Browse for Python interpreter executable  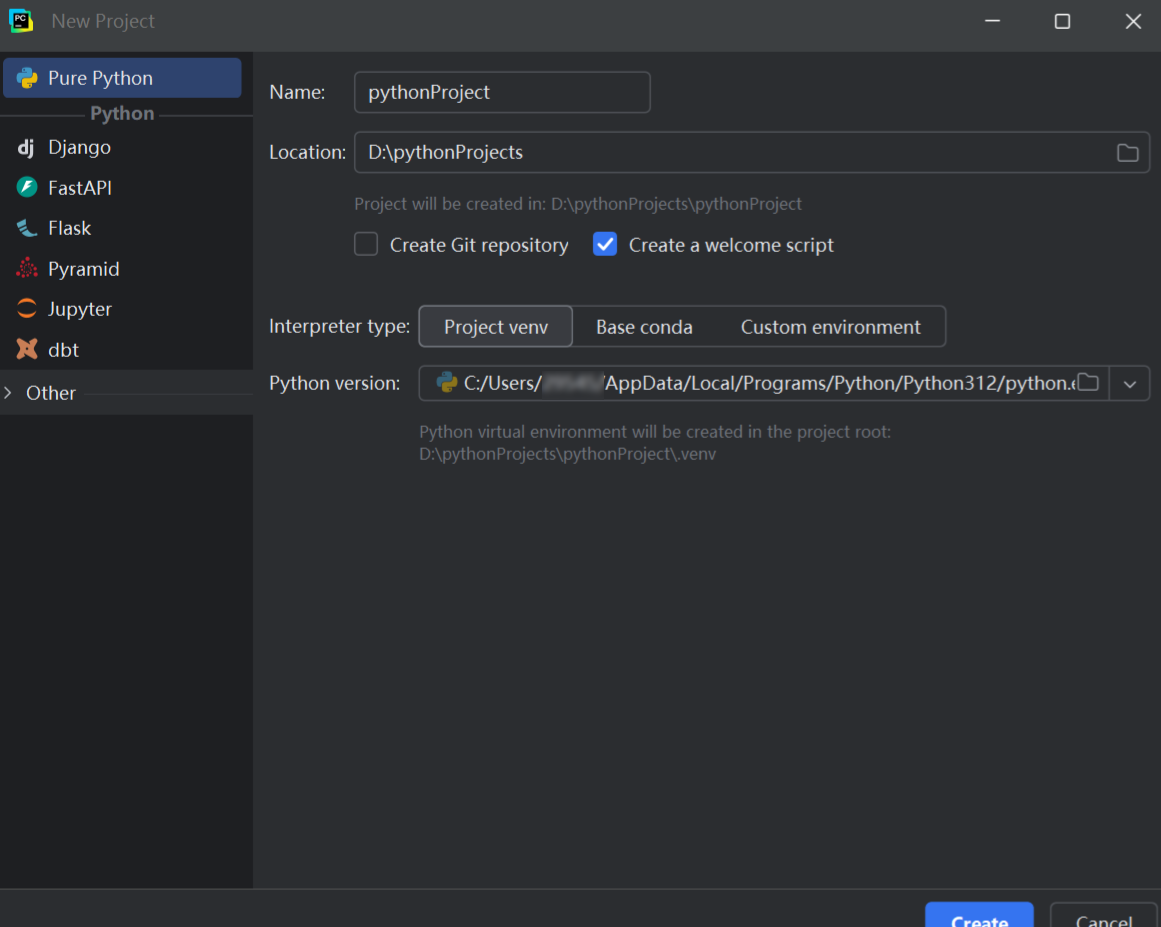point(1088,383)
